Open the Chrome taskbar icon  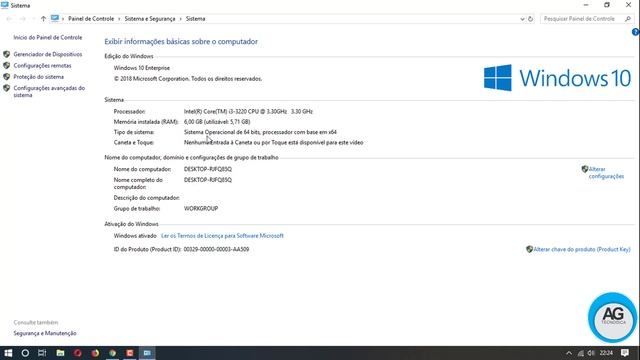[x=113, y=353]
